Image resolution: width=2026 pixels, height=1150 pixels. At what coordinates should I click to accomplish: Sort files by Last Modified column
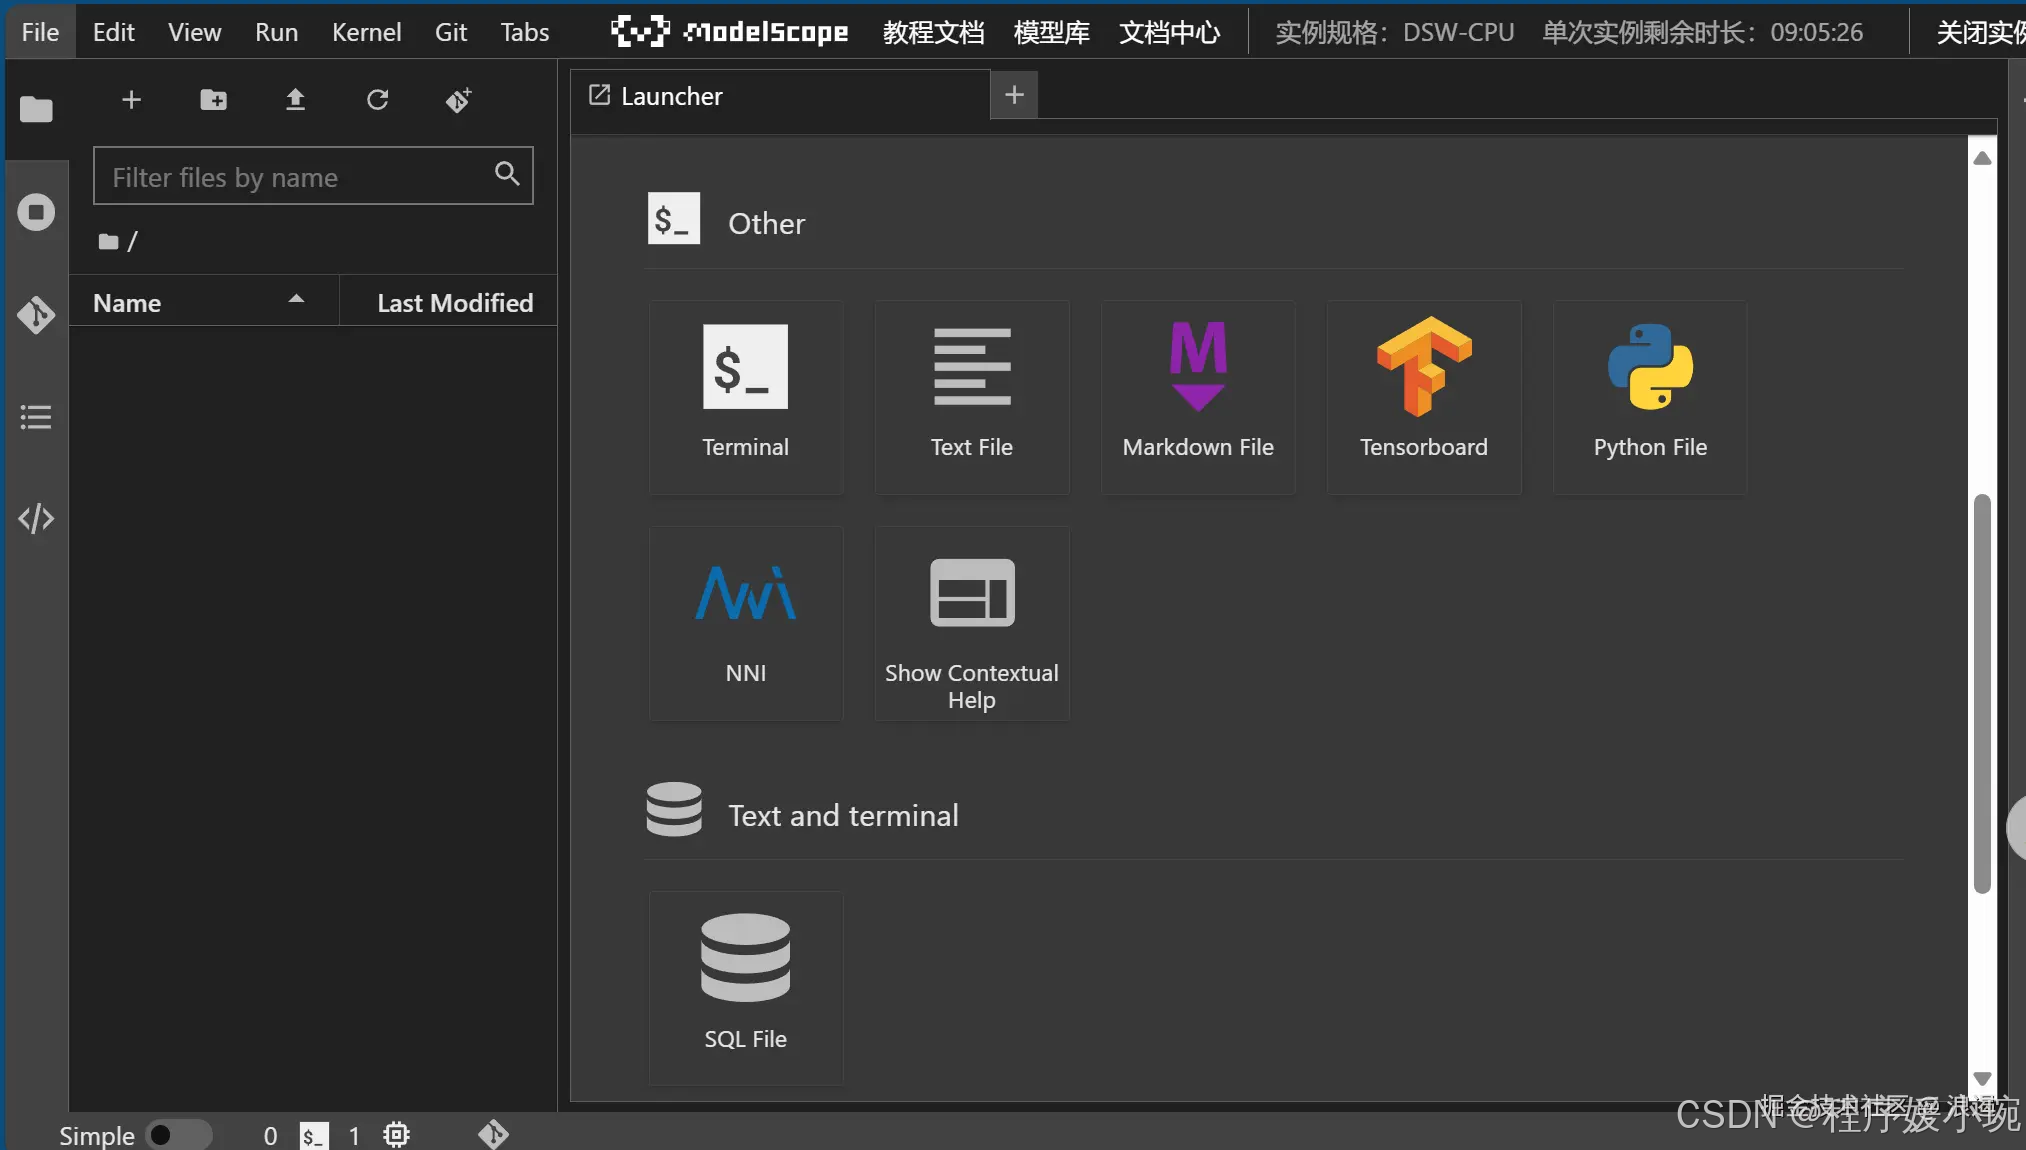point(454,302)
